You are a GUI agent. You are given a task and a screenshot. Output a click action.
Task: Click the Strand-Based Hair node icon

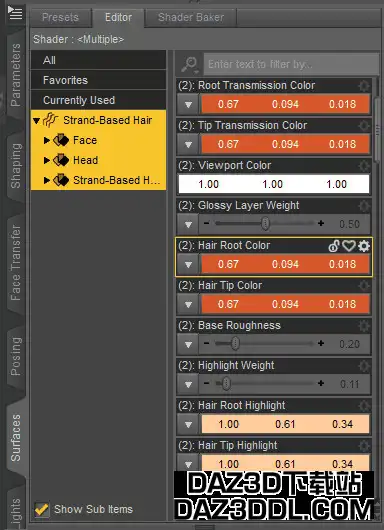tap(50, 120)
